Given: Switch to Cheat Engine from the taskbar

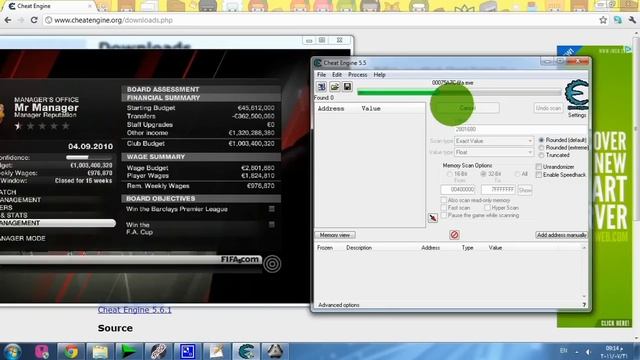Looking at the screenshot, I should click(x=246, y=351).
